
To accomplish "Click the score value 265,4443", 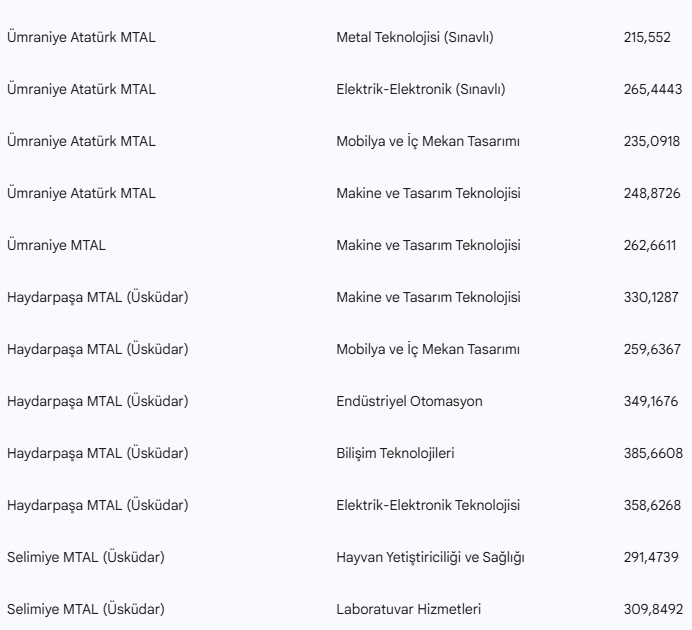I will click(653, 90).
